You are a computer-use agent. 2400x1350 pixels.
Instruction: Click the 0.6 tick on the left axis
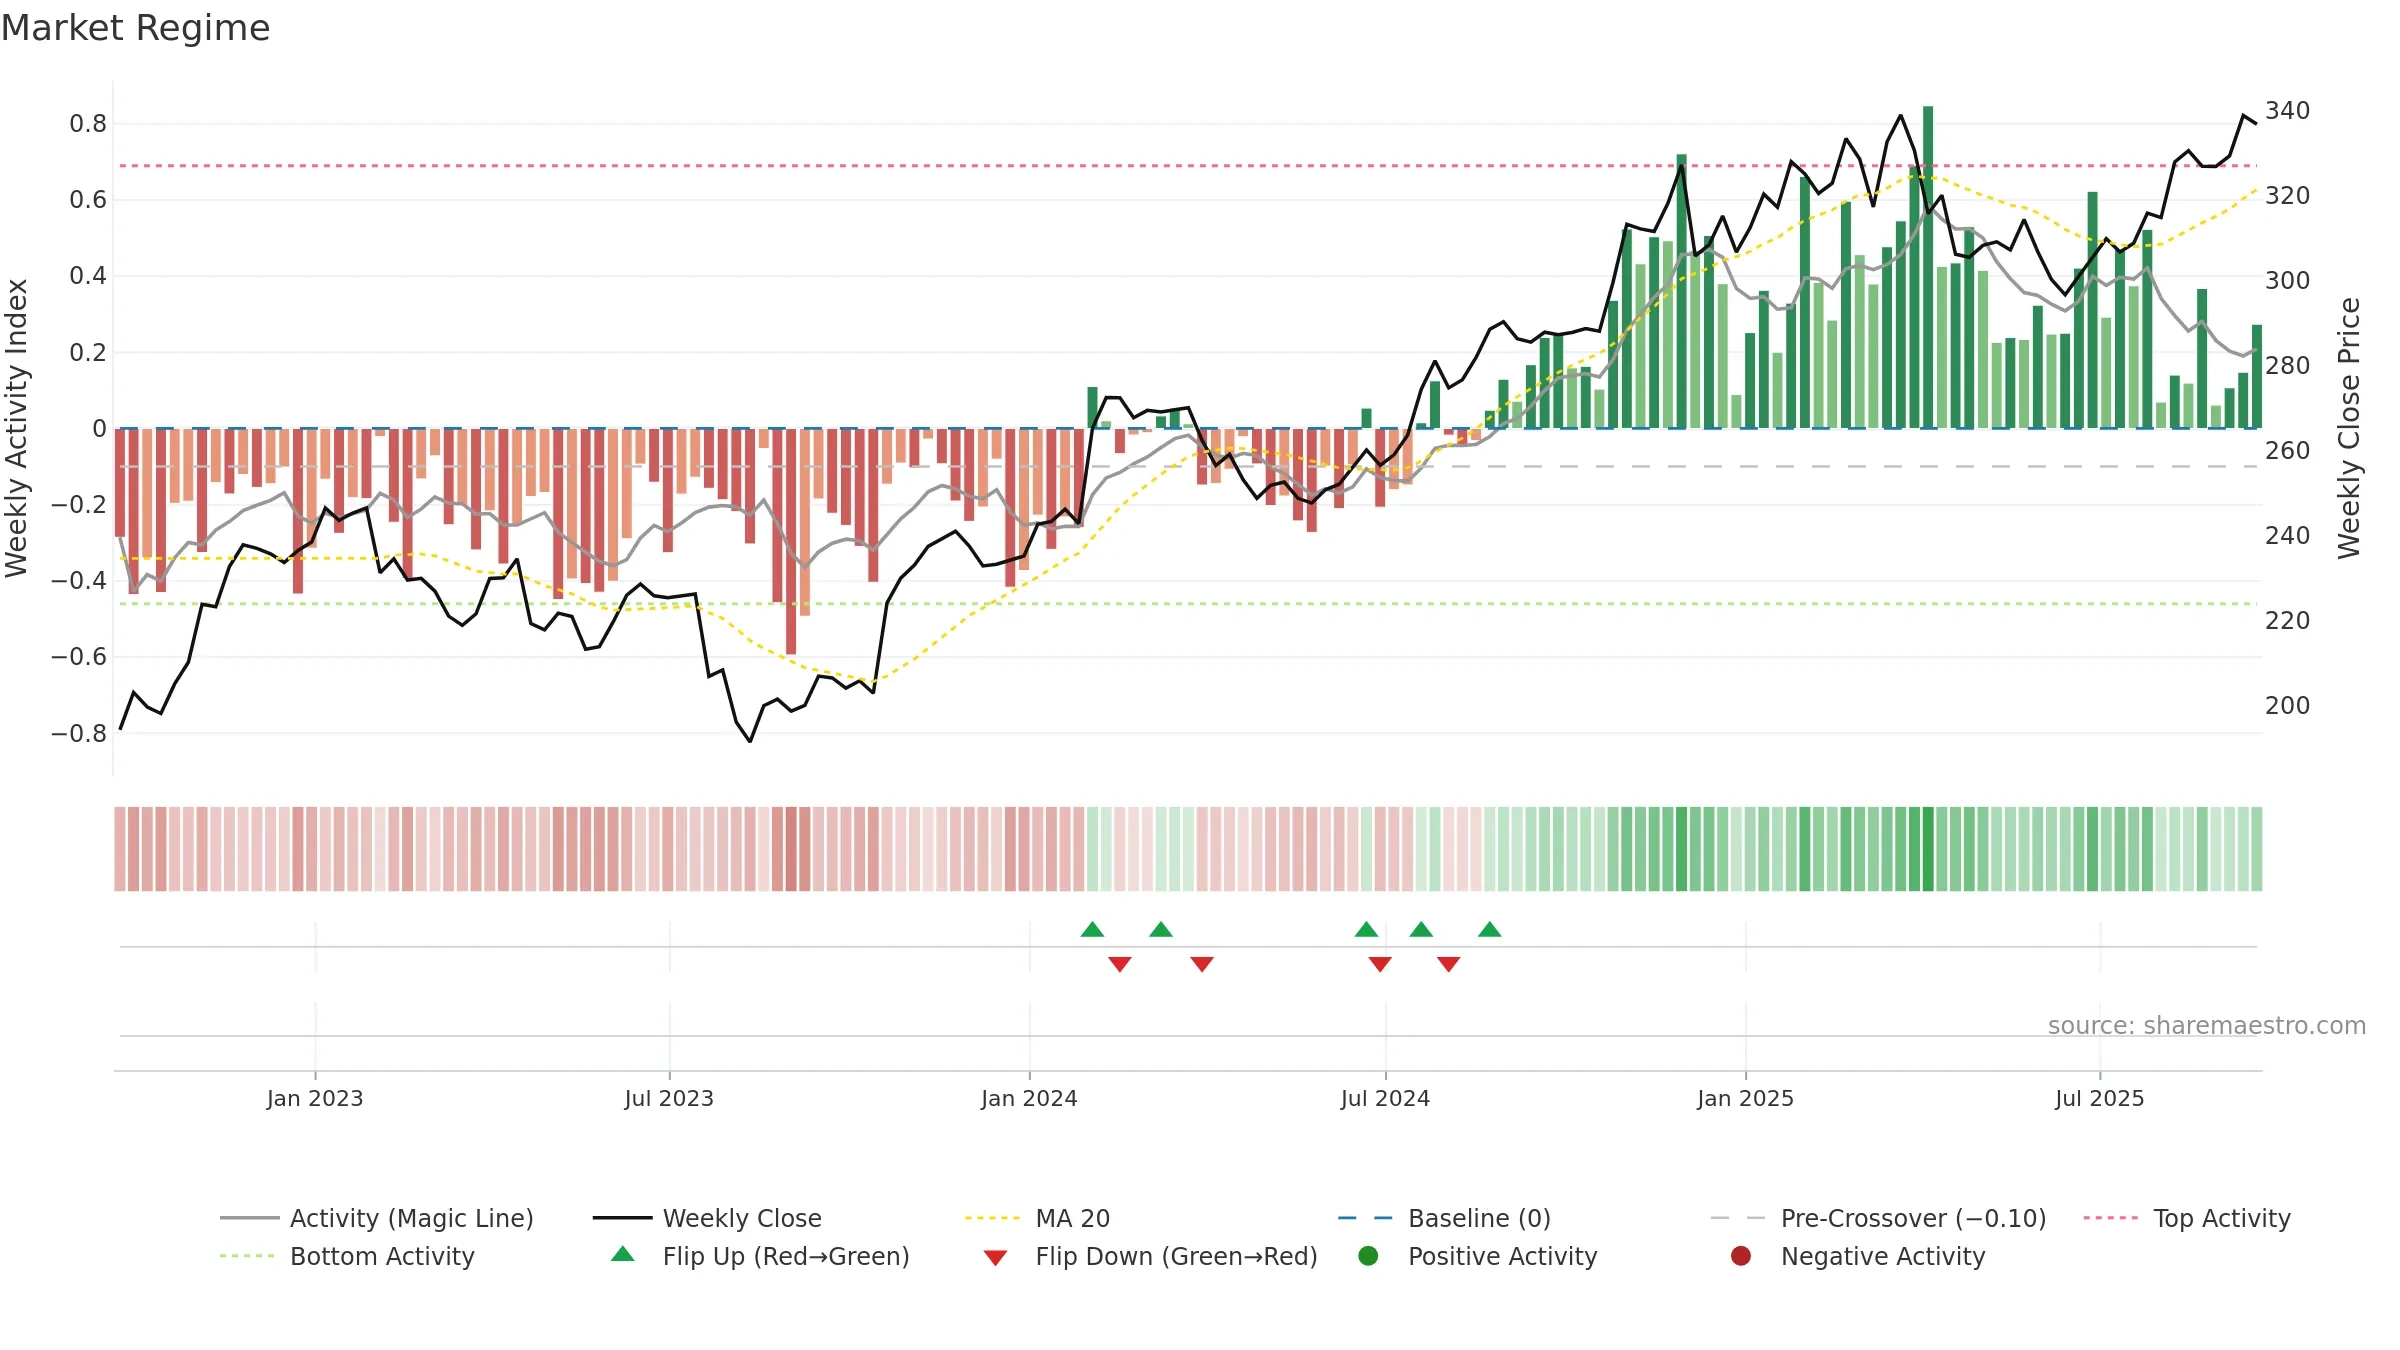(x=88, y=200)
